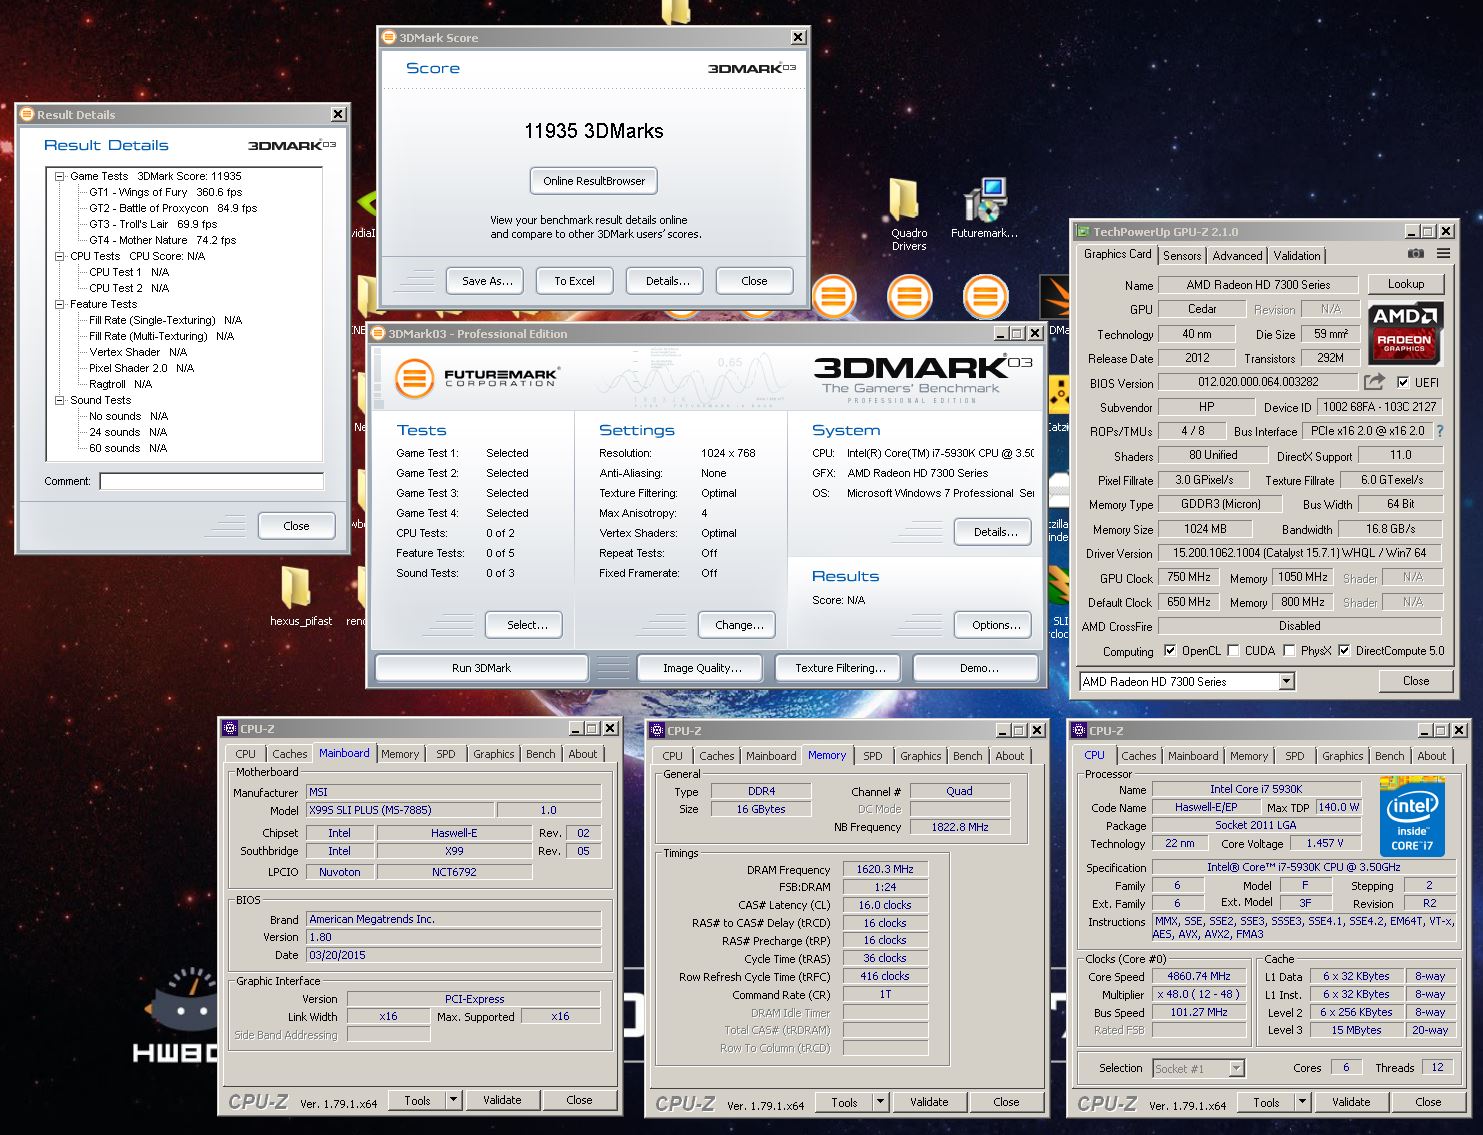The image size is (1483, 1135).
Task: Click the GPU-Z title bar icon
Action: pos(1083,231)
